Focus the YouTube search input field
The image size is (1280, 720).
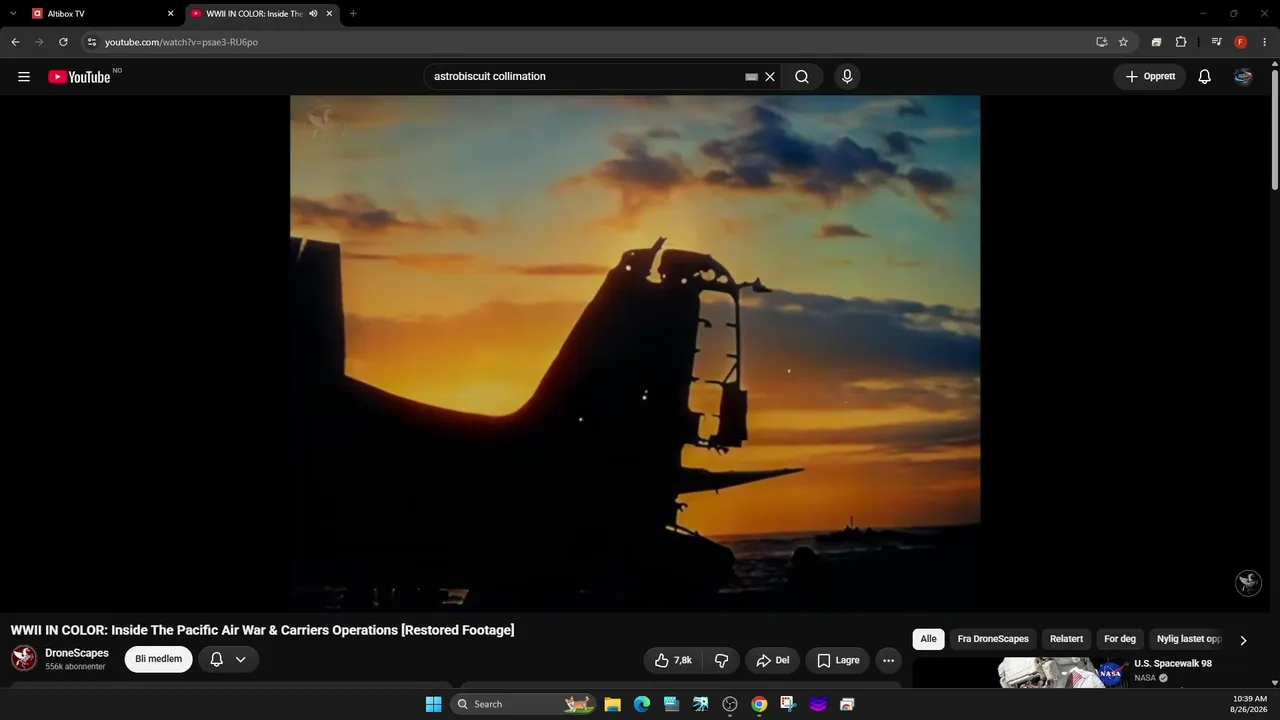tap(587, 77)
